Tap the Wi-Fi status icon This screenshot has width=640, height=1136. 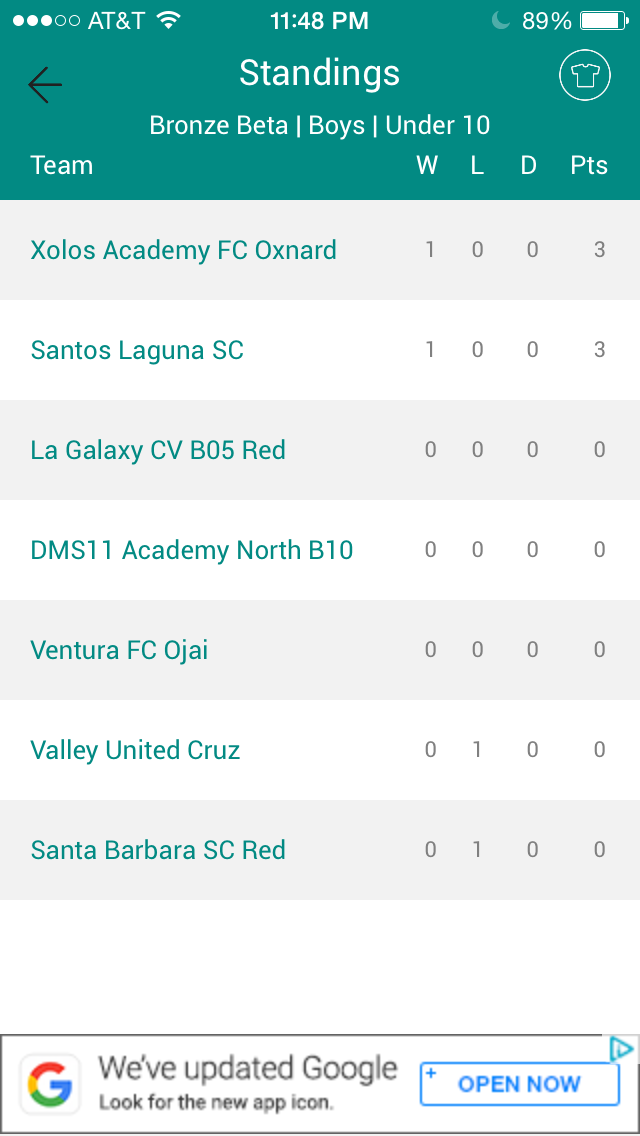(169, 20)
